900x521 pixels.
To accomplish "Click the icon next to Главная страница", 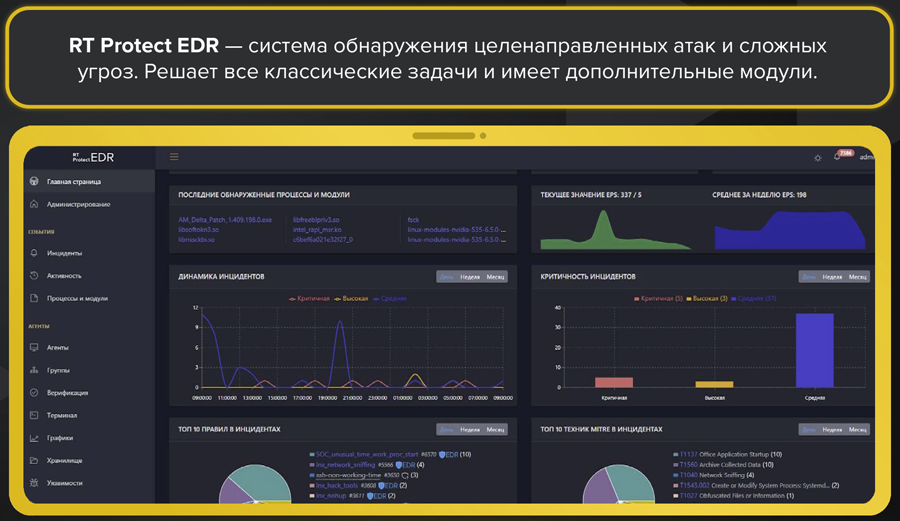I will pos(34,181).
